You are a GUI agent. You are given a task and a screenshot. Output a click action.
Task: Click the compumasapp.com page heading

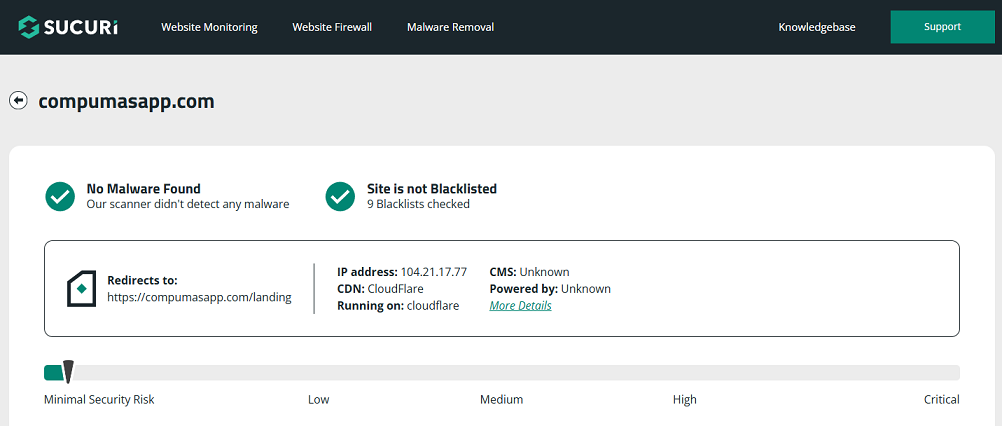point(126,101)
